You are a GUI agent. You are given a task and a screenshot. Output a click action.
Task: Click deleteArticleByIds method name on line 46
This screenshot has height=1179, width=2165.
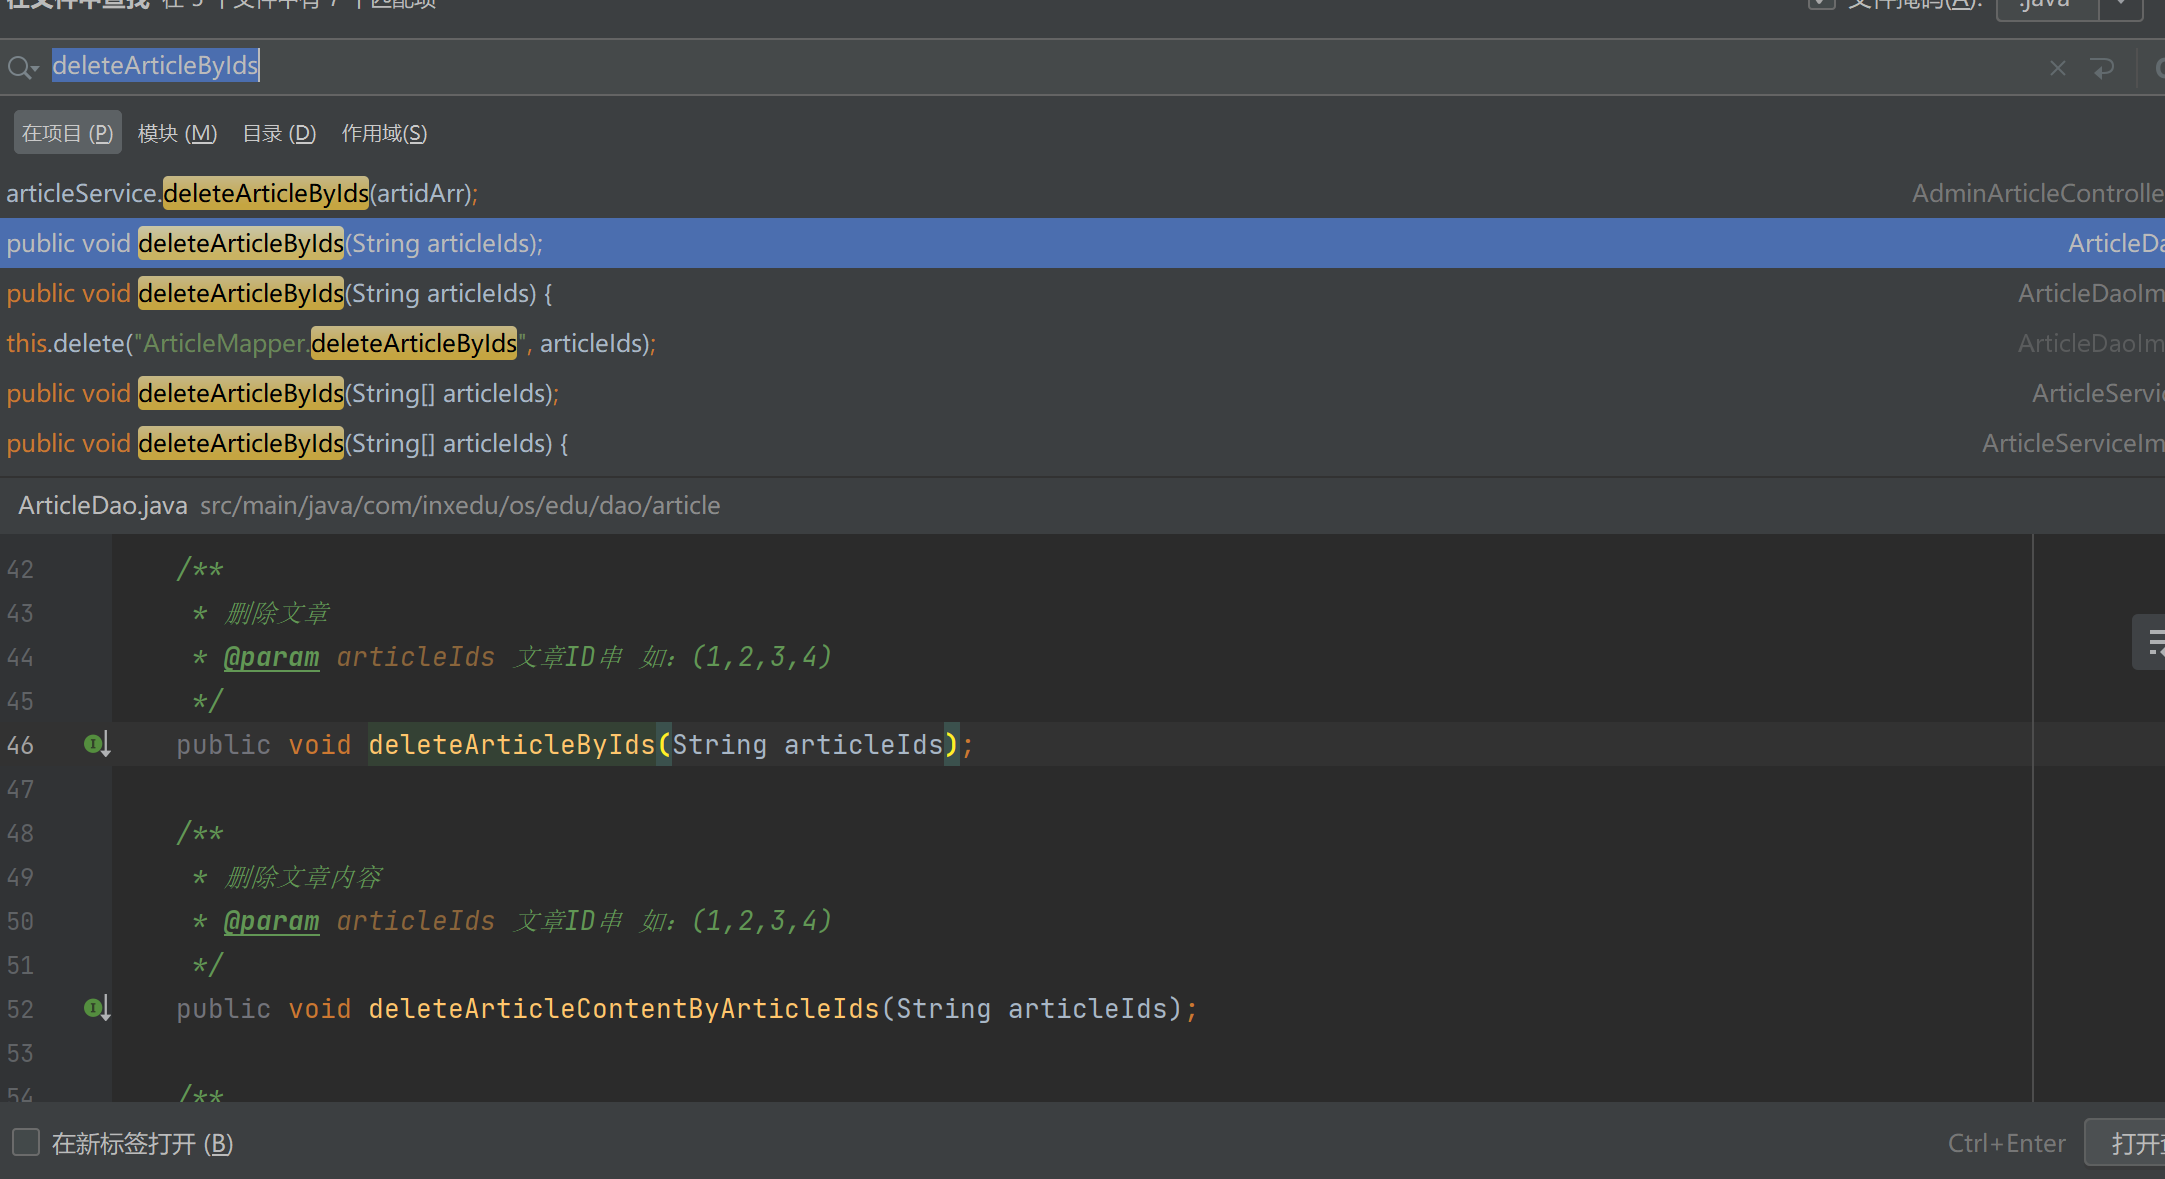[x=511, y=744]
